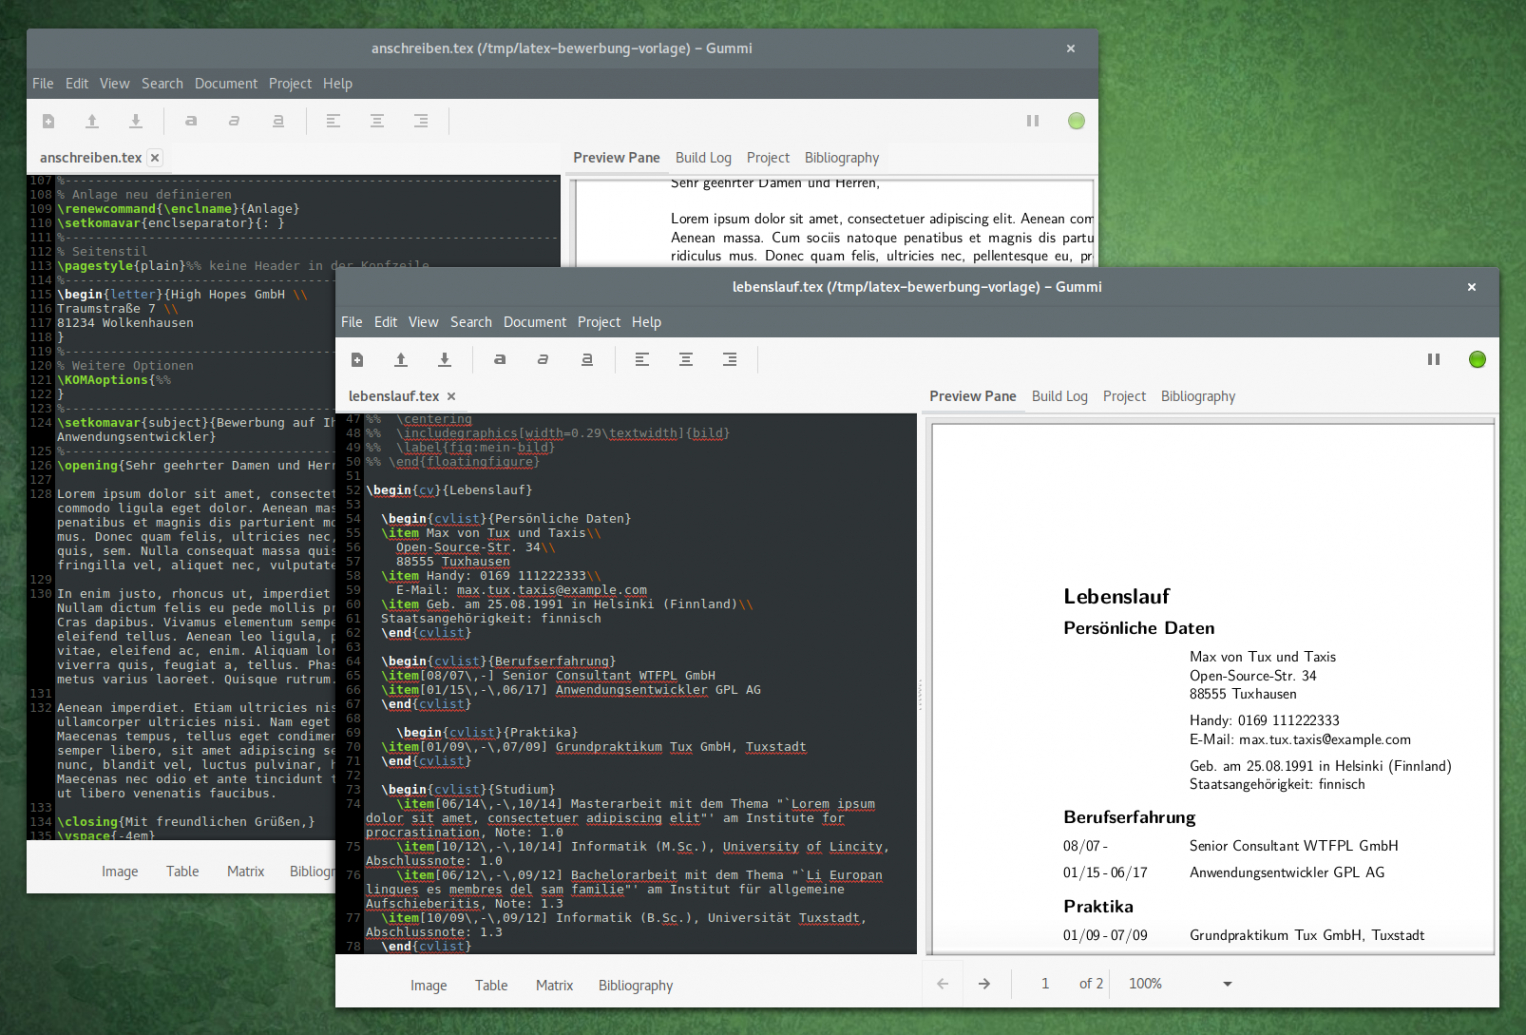Expand the Table insert option in lebenslauf window
The height and width of the screenshot is (1035, 1526).
click(x=491, y=986)
